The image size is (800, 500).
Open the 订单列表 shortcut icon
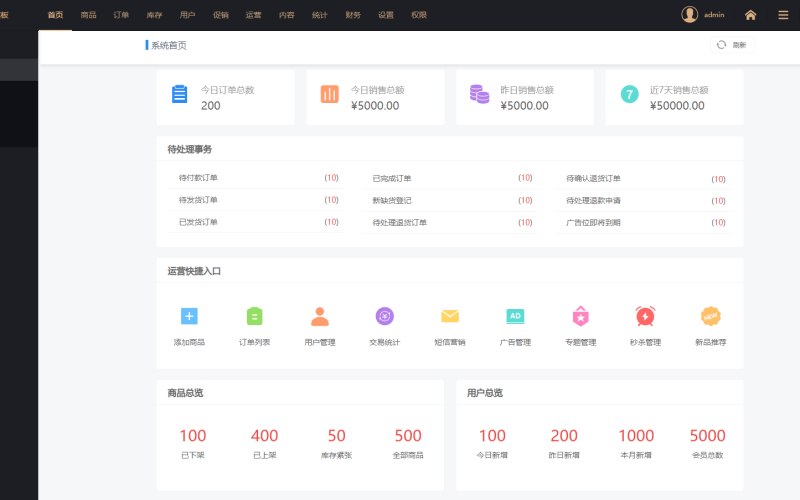pos(254,316)
